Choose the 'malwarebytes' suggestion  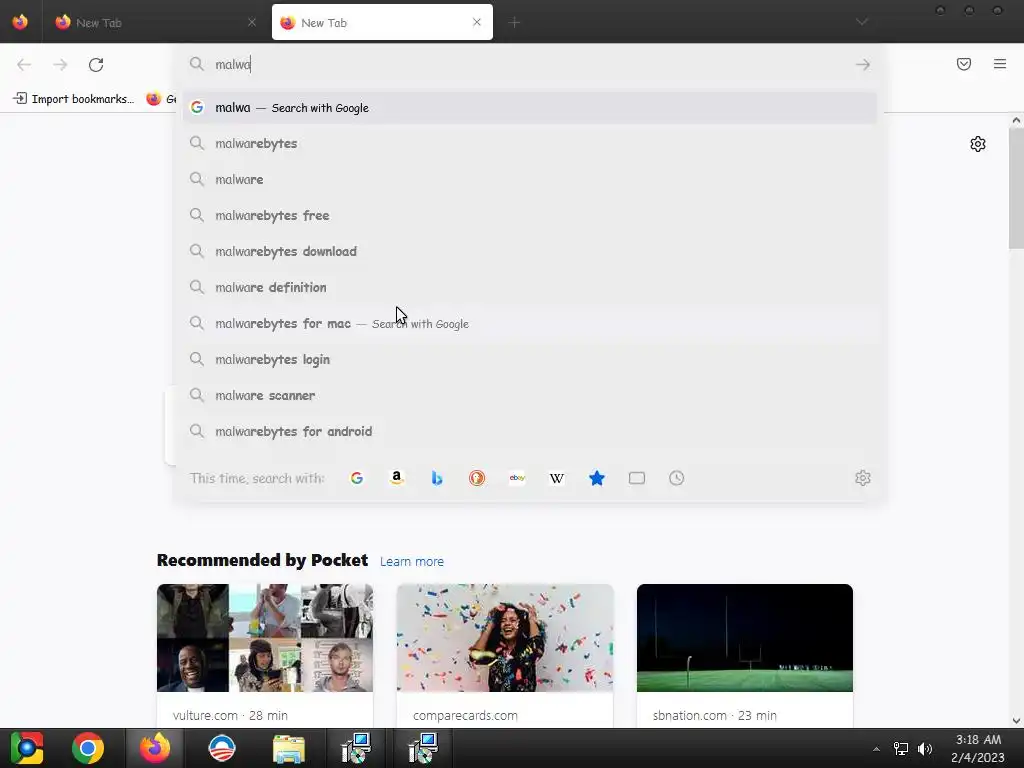[530, 143]
